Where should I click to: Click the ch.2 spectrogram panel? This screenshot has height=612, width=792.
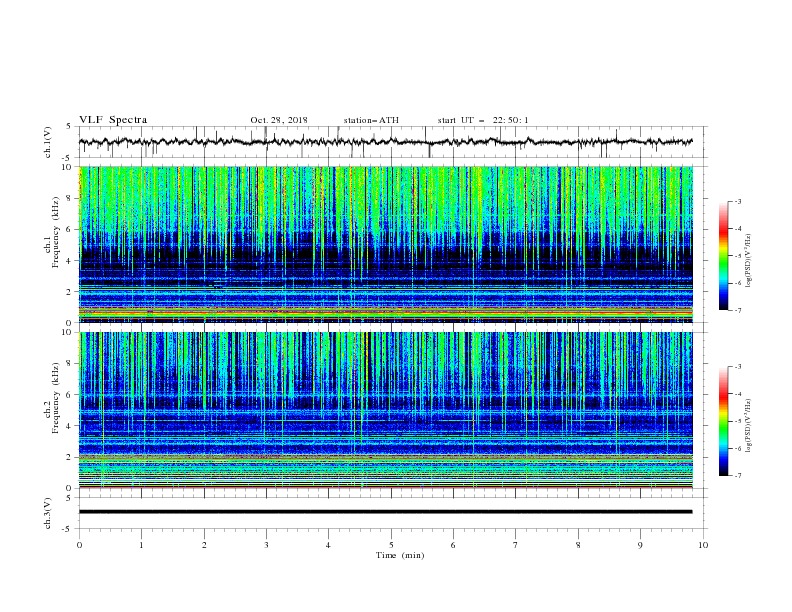tap(386, 410)
